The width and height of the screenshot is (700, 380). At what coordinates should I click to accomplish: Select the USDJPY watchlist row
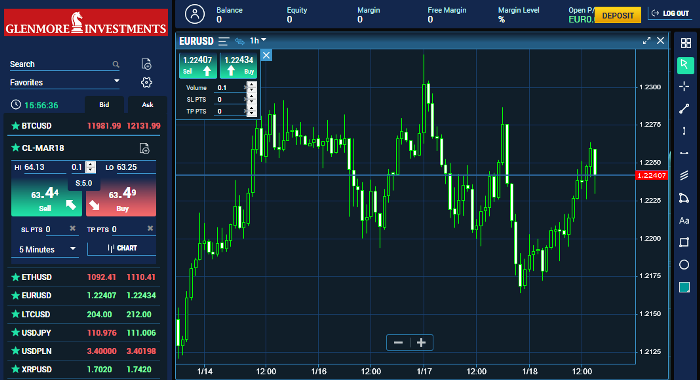pyautogui.click(x=84, y=333)
